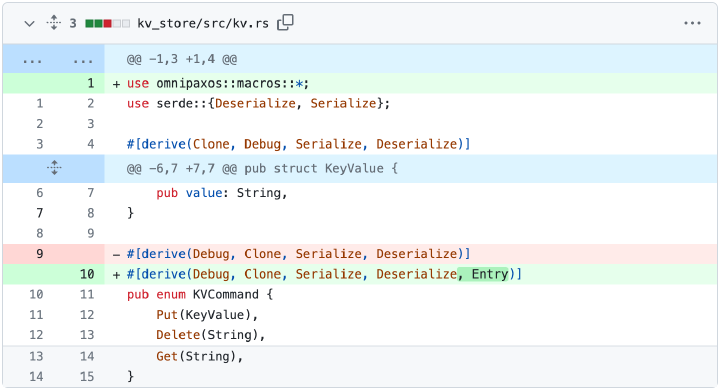Select deleted line number 9
The image size is (720, 390).
[x=39, y=254]
